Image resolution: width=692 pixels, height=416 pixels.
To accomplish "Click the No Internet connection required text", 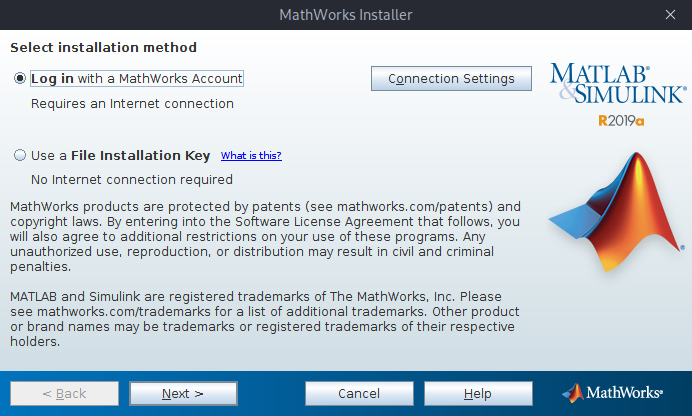I will pyautogui.click(x=132, y=180).
